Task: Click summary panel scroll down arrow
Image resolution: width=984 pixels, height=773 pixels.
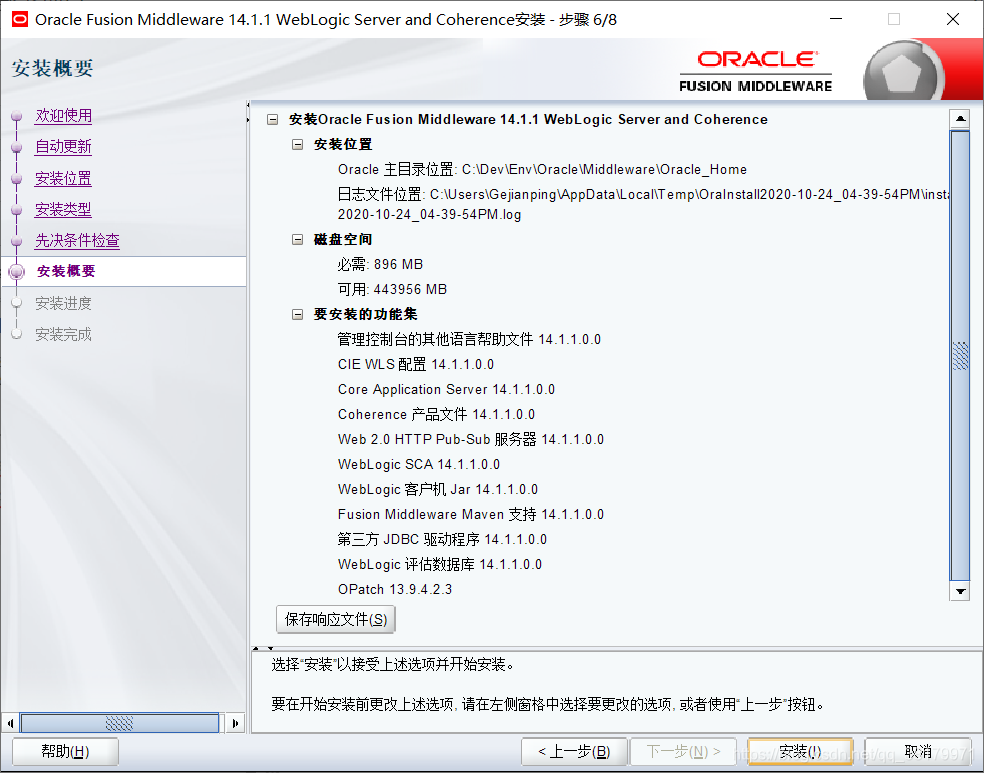Action: point(960,590)
